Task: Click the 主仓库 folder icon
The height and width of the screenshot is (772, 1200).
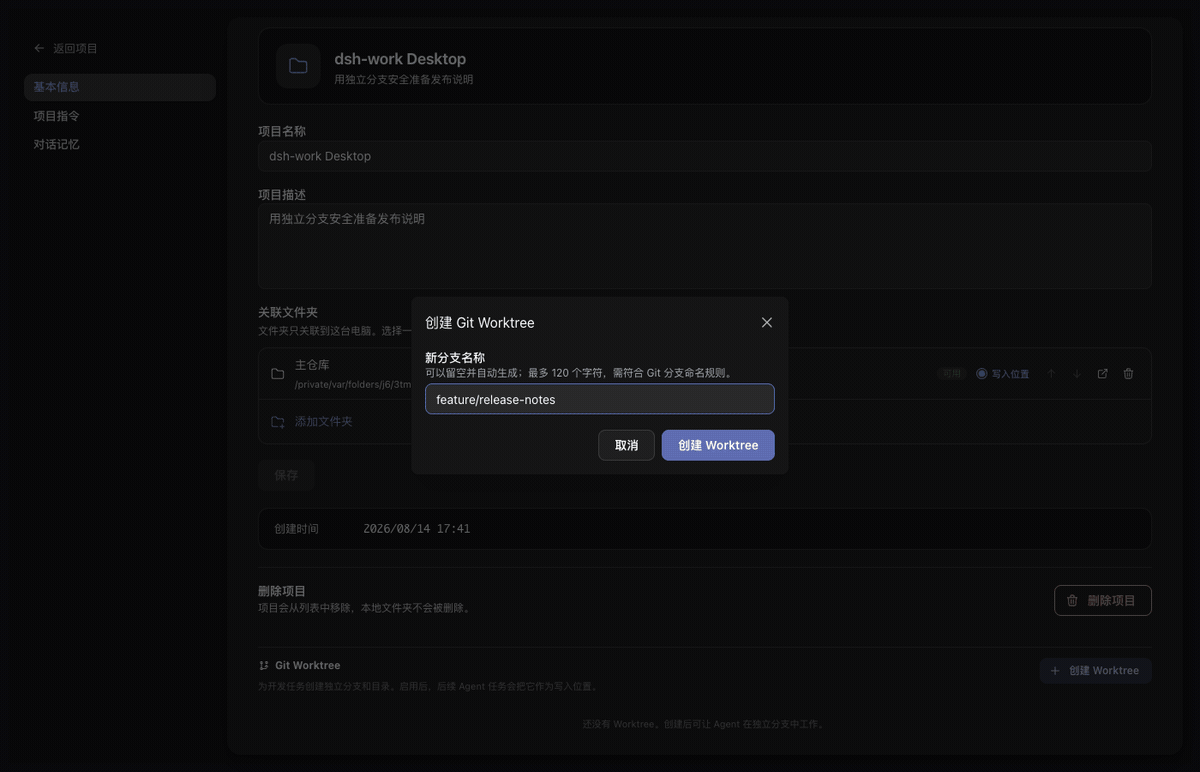Action: click(x=278, y=374)
